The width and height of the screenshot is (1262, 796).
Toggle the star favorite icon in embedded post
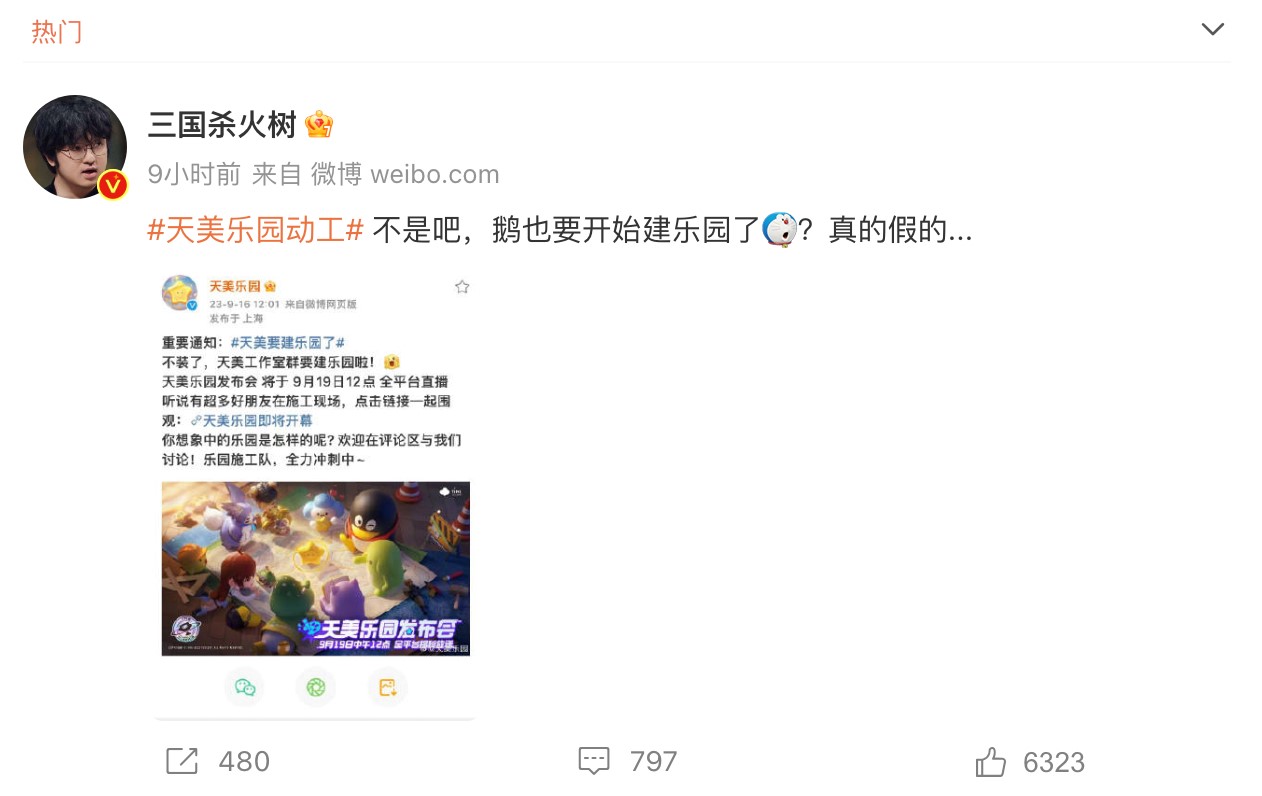[x=461, y=287]
